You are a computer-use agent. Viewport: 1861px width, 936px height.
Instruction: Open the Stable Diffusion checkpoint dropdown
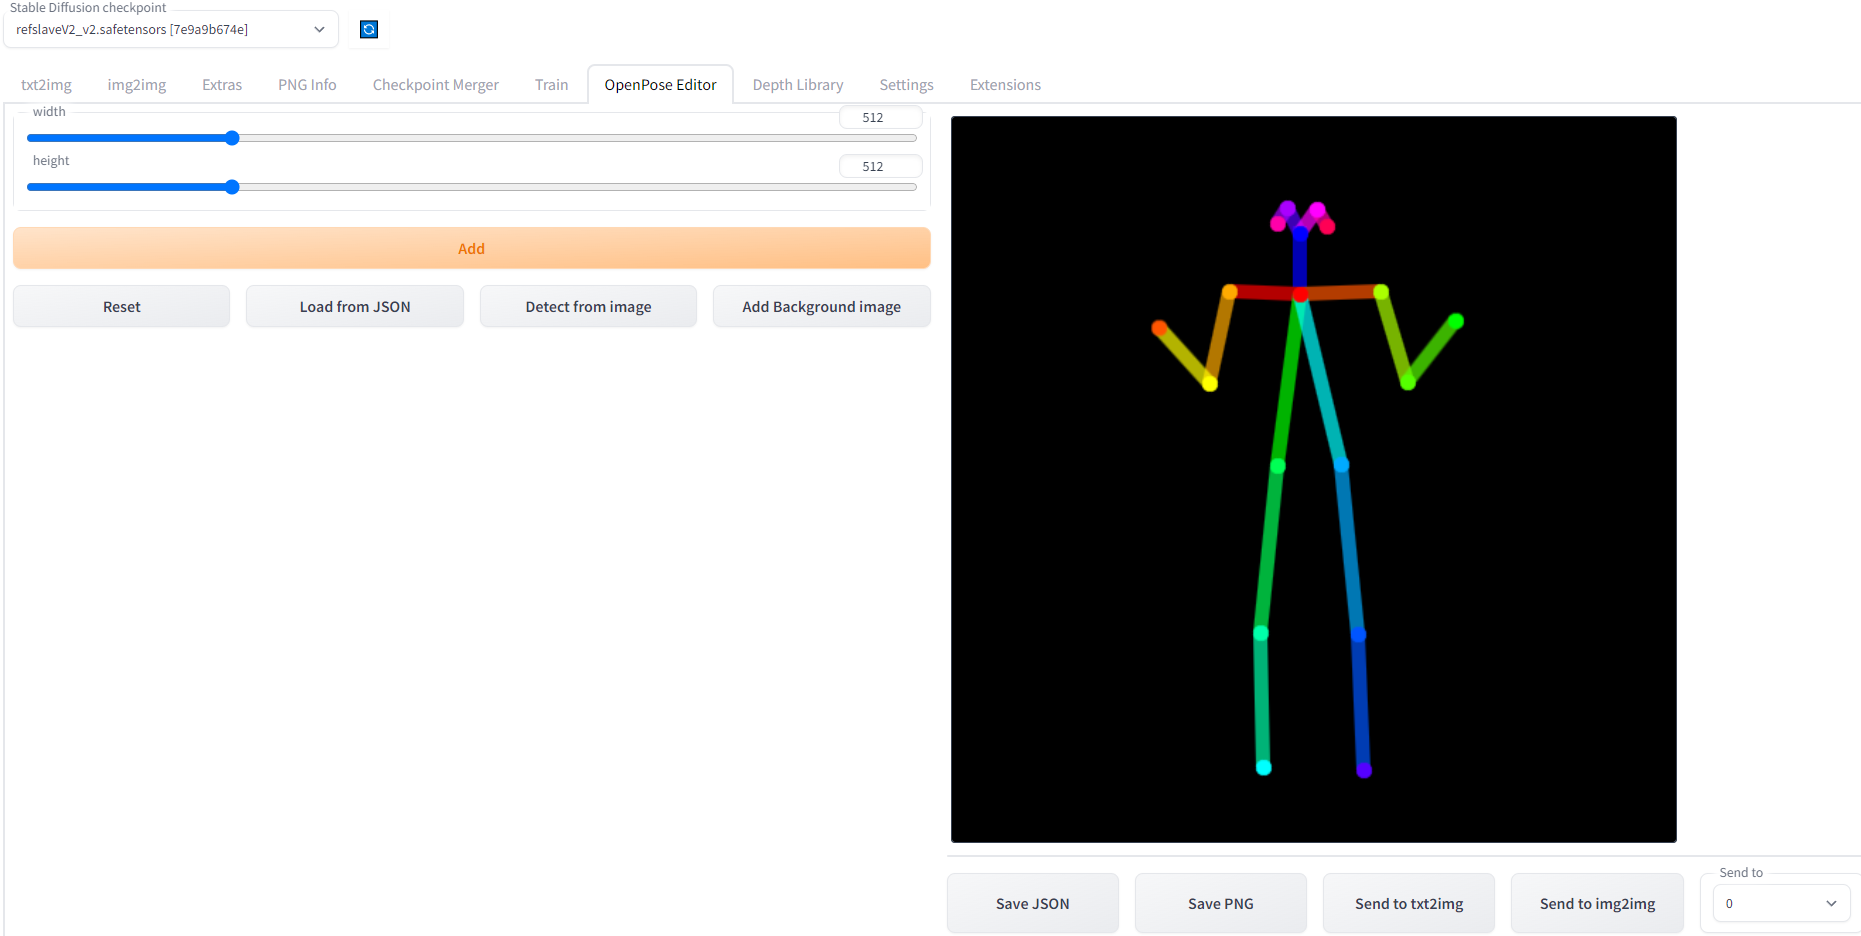pyautogui.click(x=171, y=29)
